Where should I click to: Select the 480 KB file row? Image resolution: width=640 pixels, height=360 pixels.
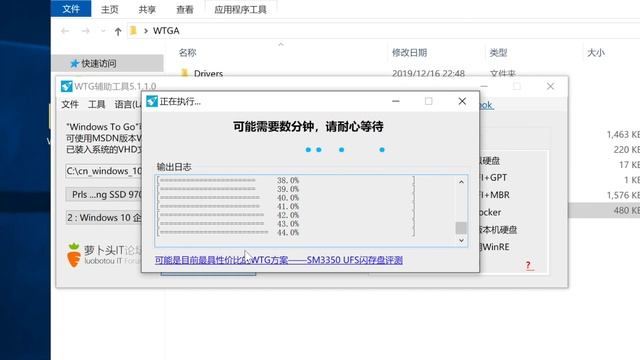pos(604,210)
